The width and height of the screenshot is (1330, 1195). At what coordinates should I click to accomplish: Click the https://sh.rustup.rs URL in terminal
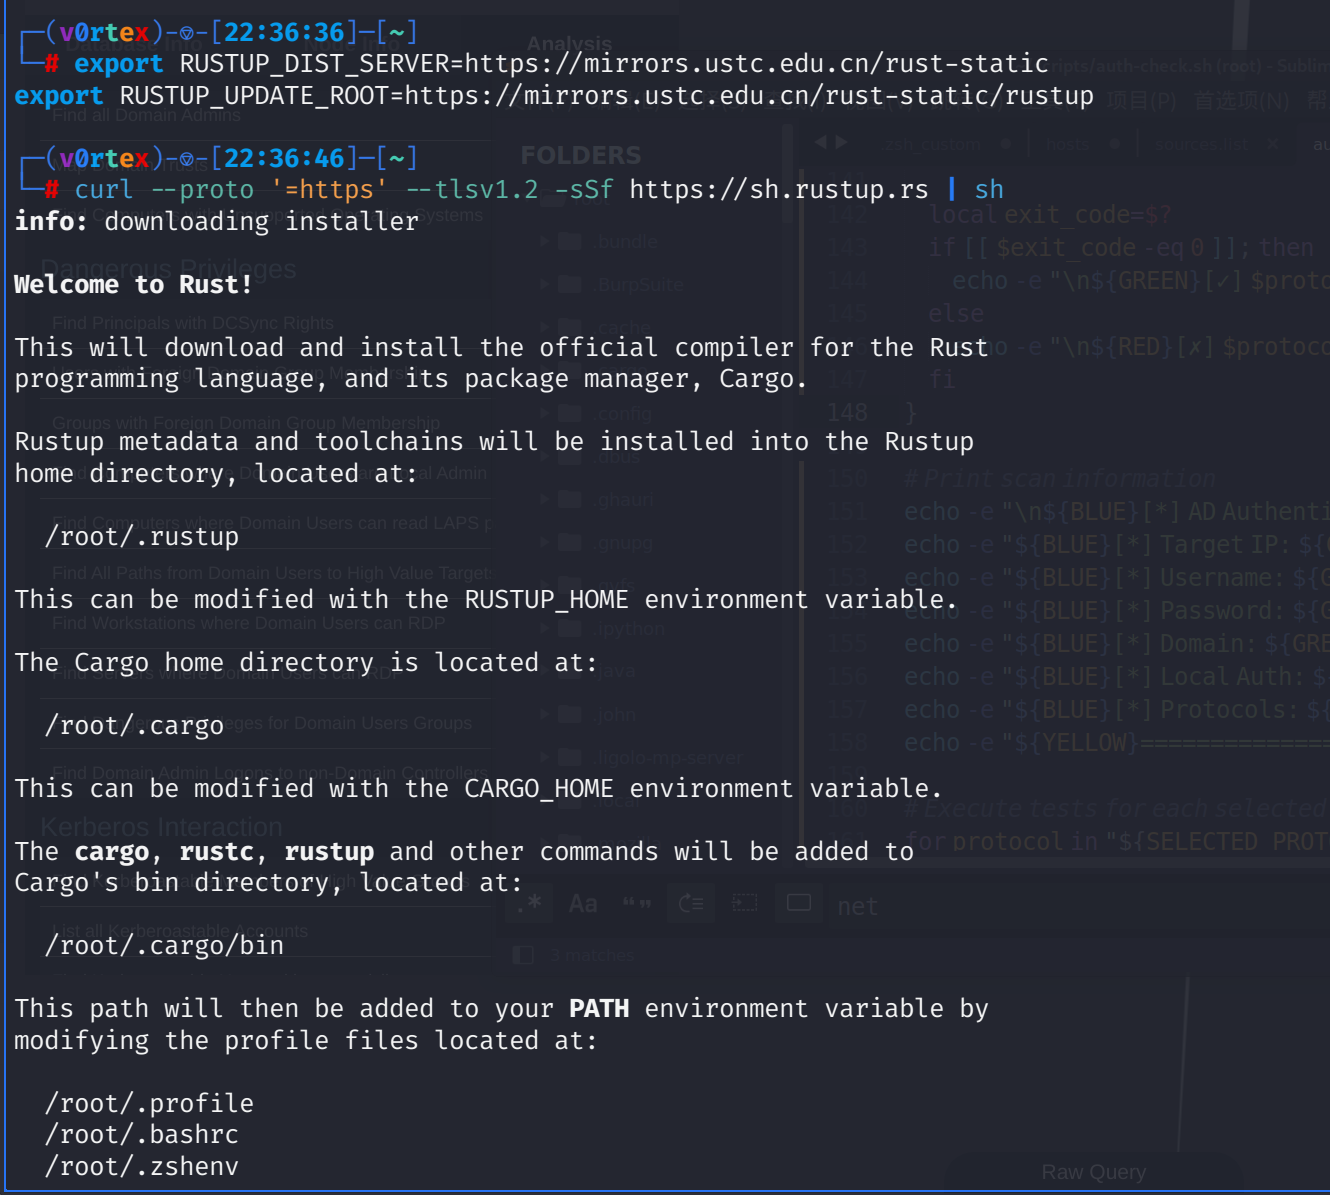coord(779,189)
